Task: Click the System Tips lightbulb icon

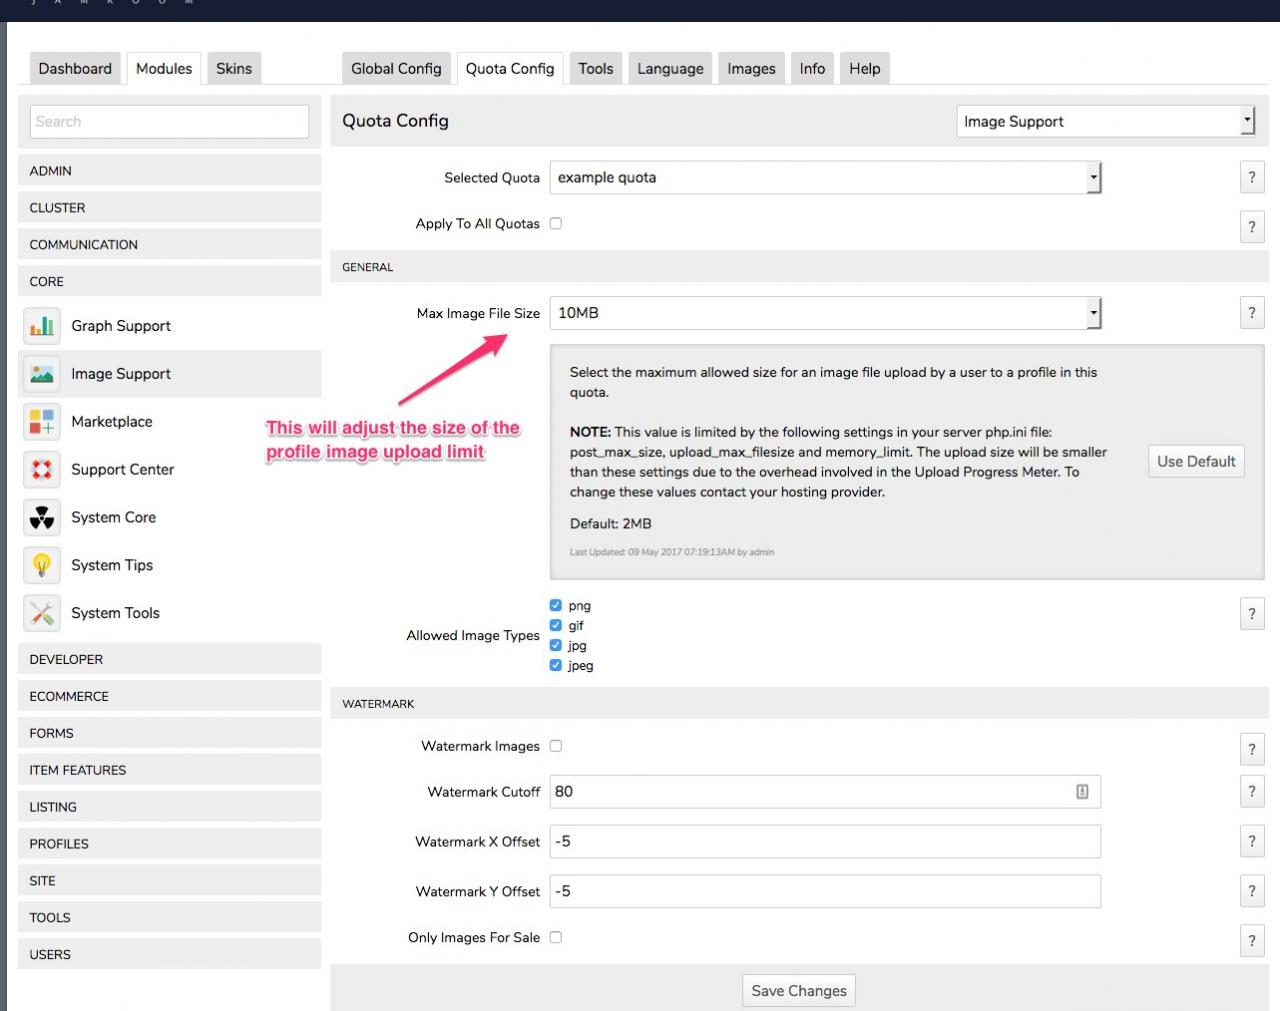Action: click(42, 566)
